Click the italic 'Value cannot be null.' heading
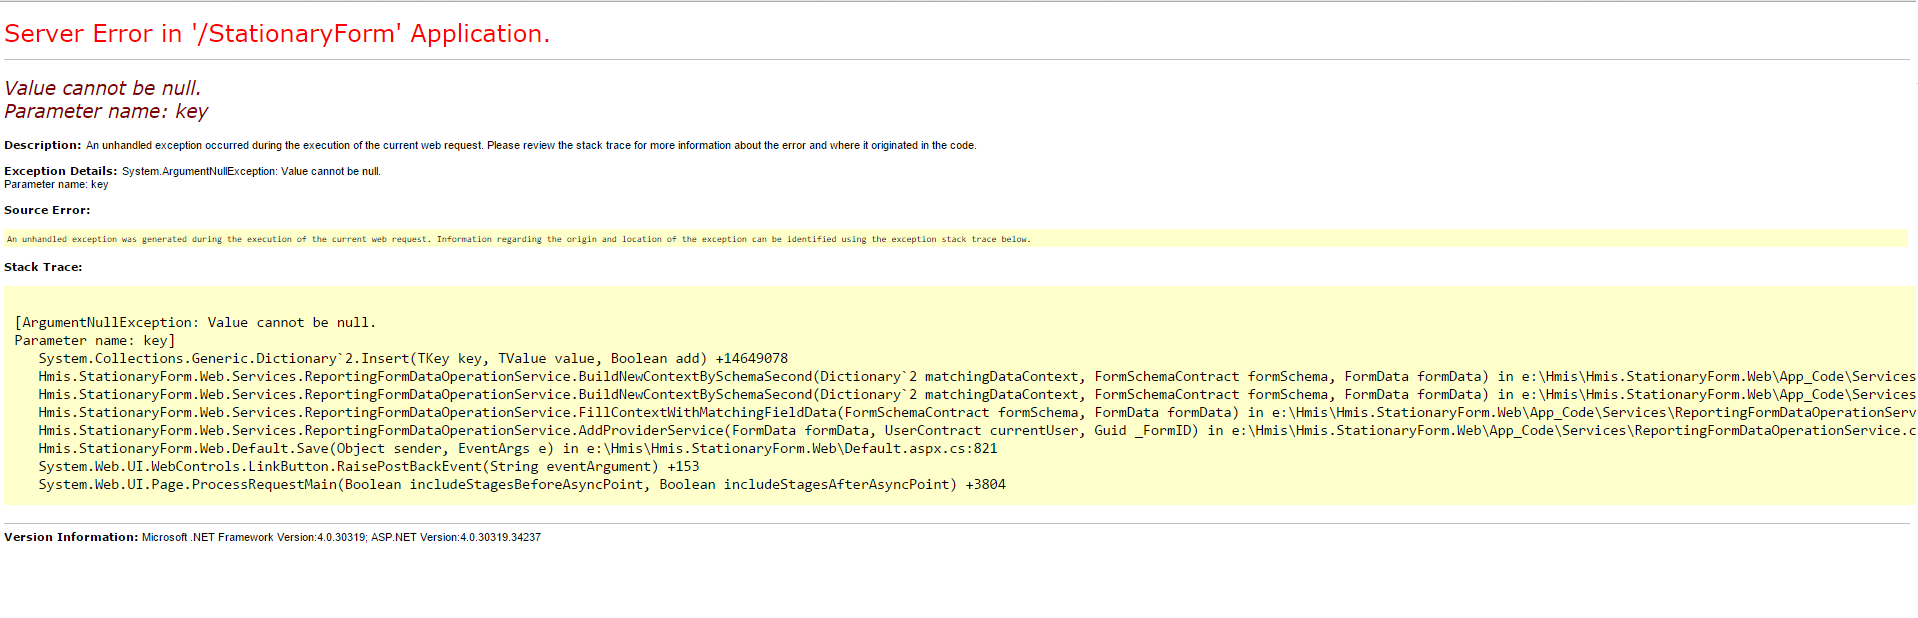Viewport: 1918px width, 618px height. (x=102, y=88)
